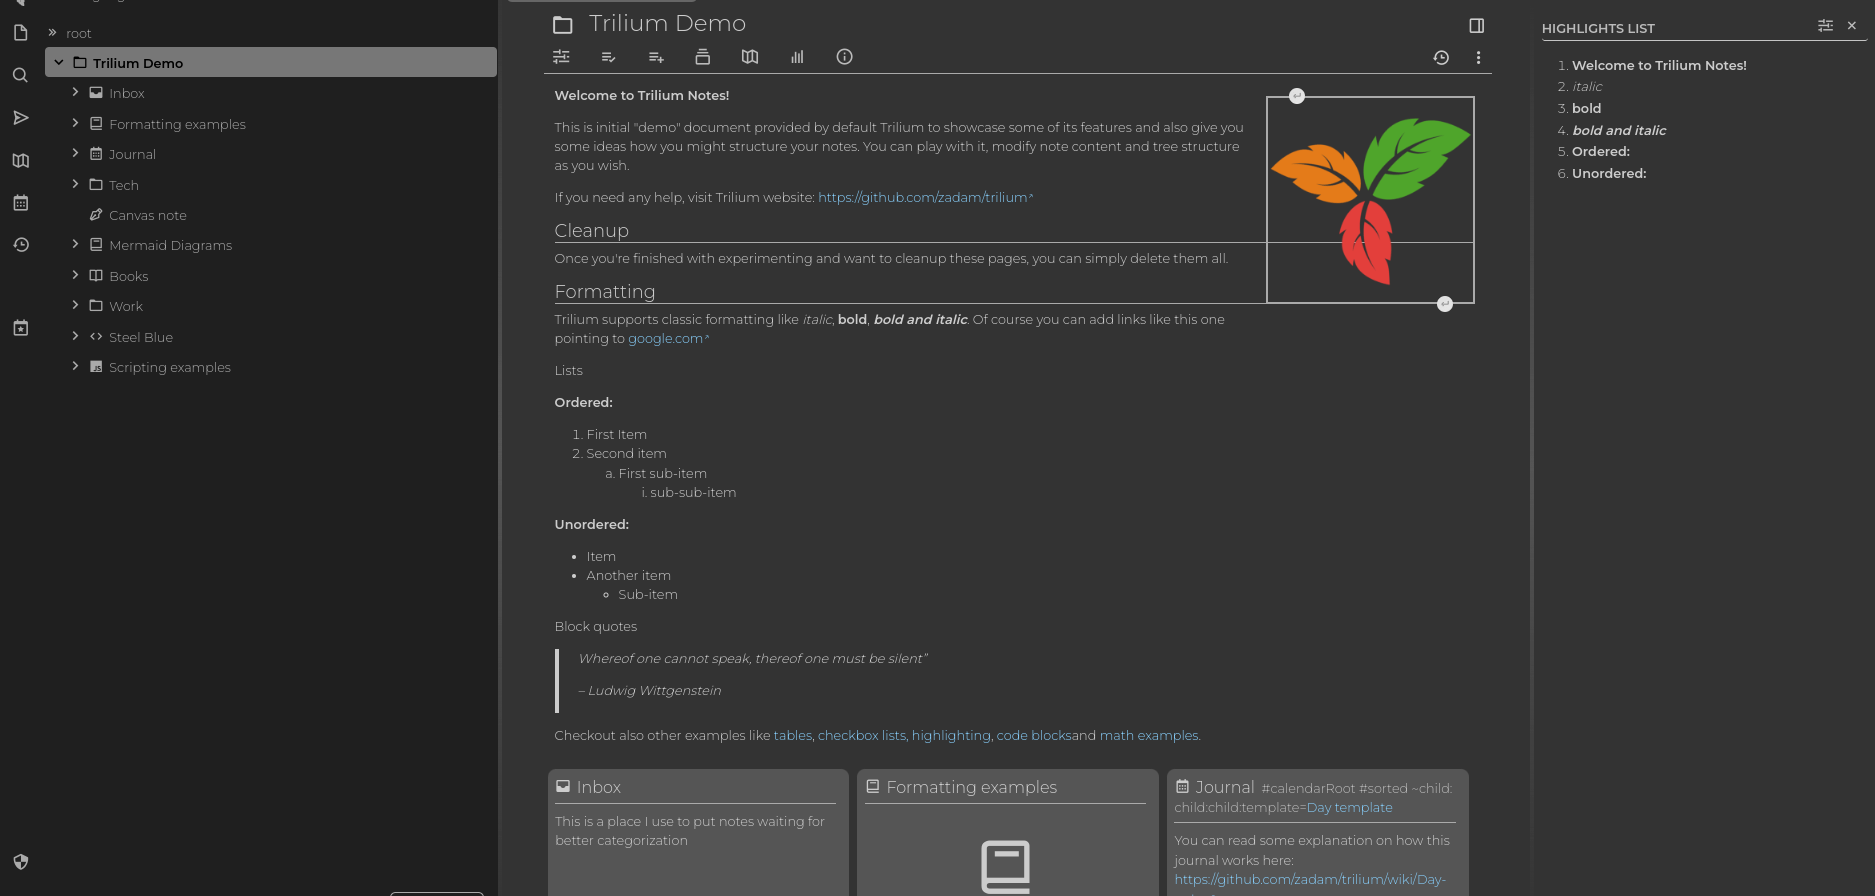Jump to 'Ordered:' highlight entry
The width and height of the screenshot is (1875, 896).
click(x=1601, y=152)
